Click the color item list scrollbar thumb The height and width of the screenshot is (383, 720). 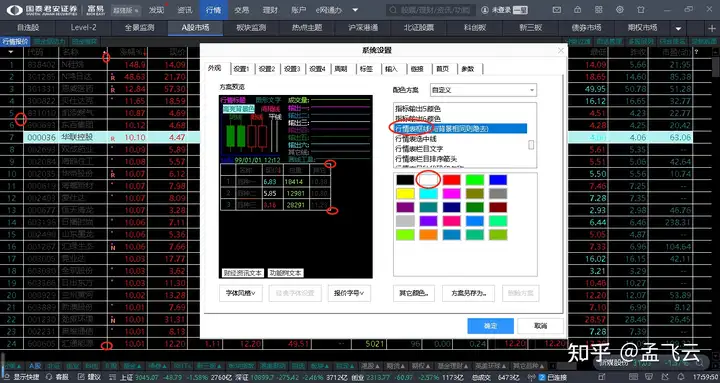tap(531, 145)
